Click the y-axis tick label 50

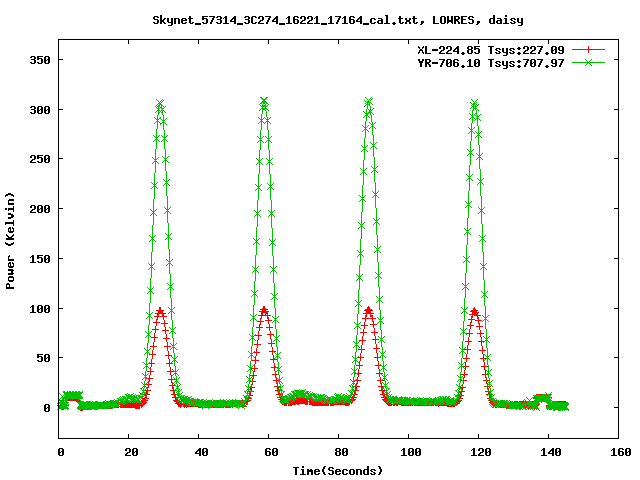[x=44, y=358]
